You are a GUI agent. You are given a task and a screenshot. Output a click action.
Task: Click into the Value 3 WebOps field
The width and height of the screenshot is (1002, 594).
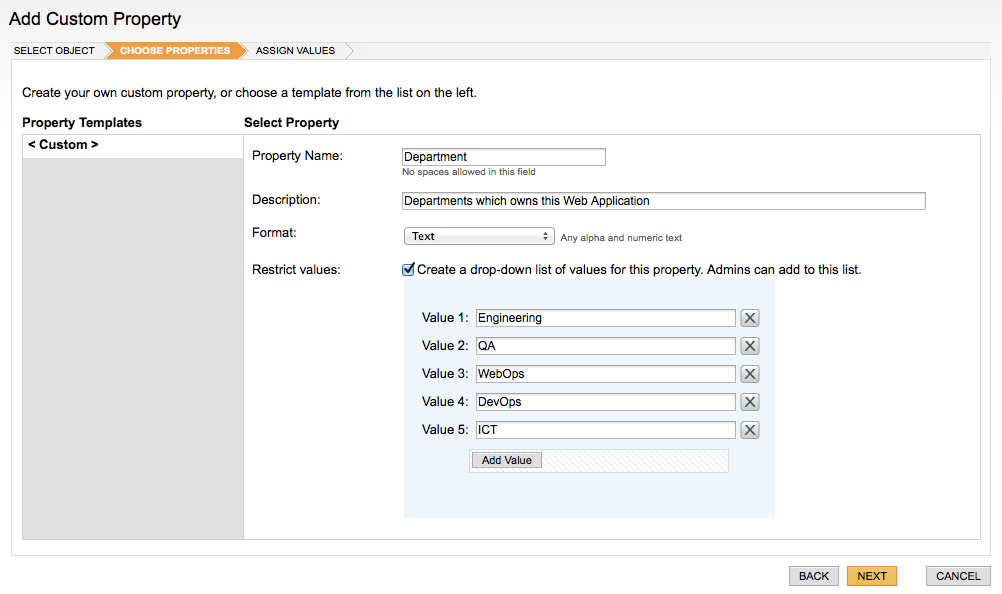[606, 374]
